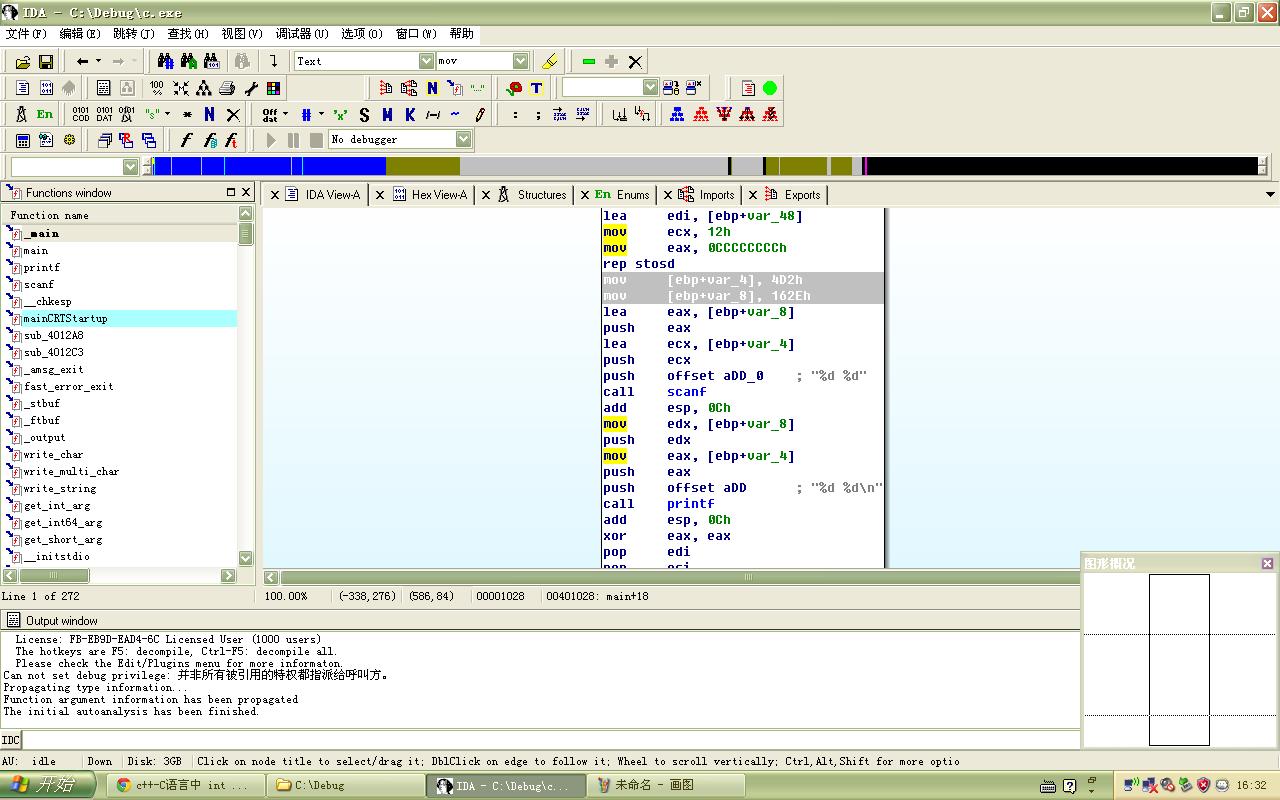Click the debugger stop button
The height and width of the screenshot is (800, 1280).
click(316, 140)
